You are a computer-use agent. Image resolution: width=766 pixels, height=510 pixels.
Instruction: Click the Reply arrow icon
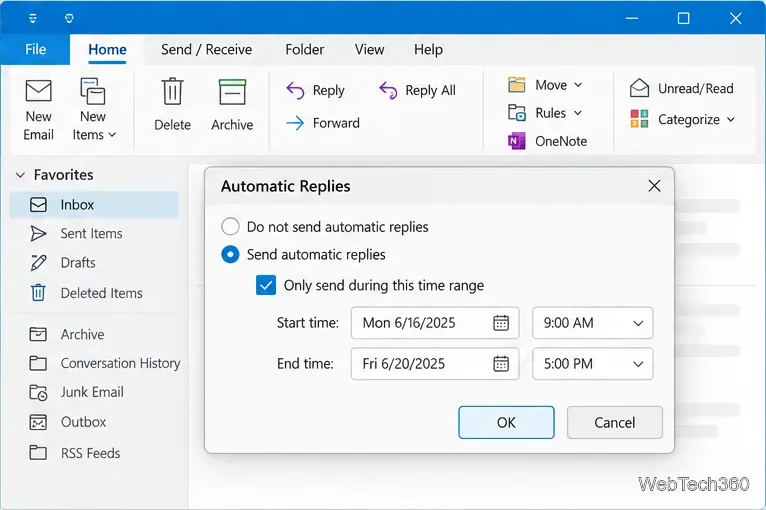click(x=295, y=90)
